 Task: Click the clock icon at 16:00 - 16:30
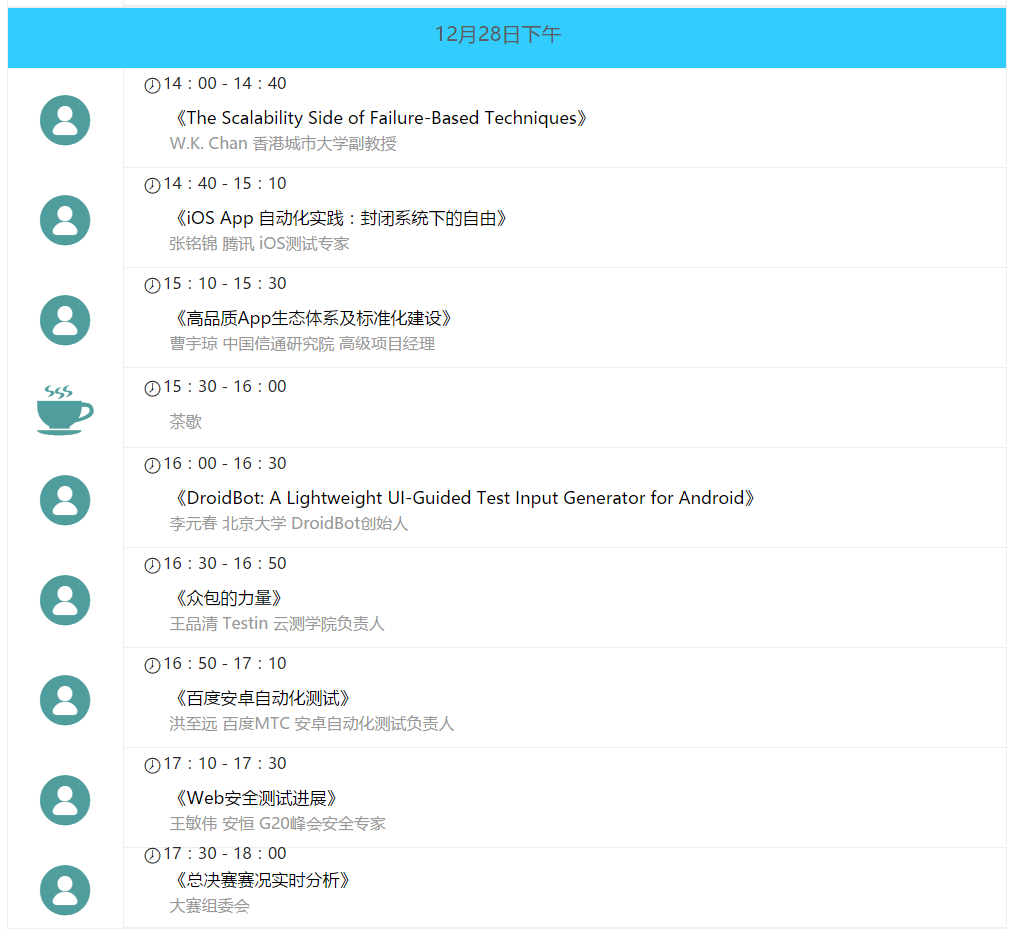click(152, 465)
